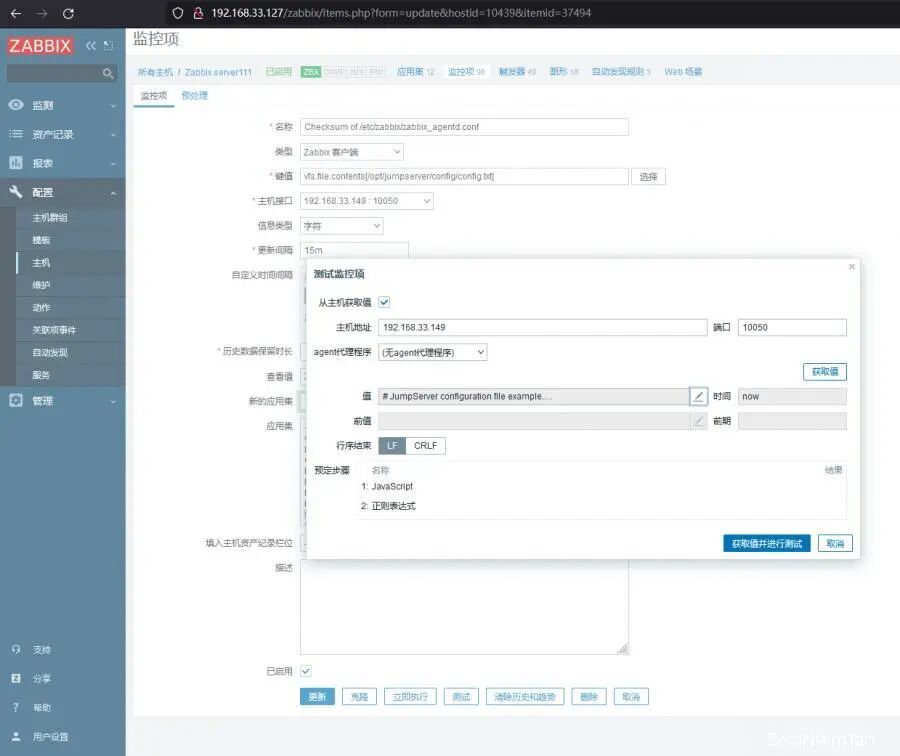Collapse the sidebar with double-chevron icon
The image size is (900, 756).
91,45
